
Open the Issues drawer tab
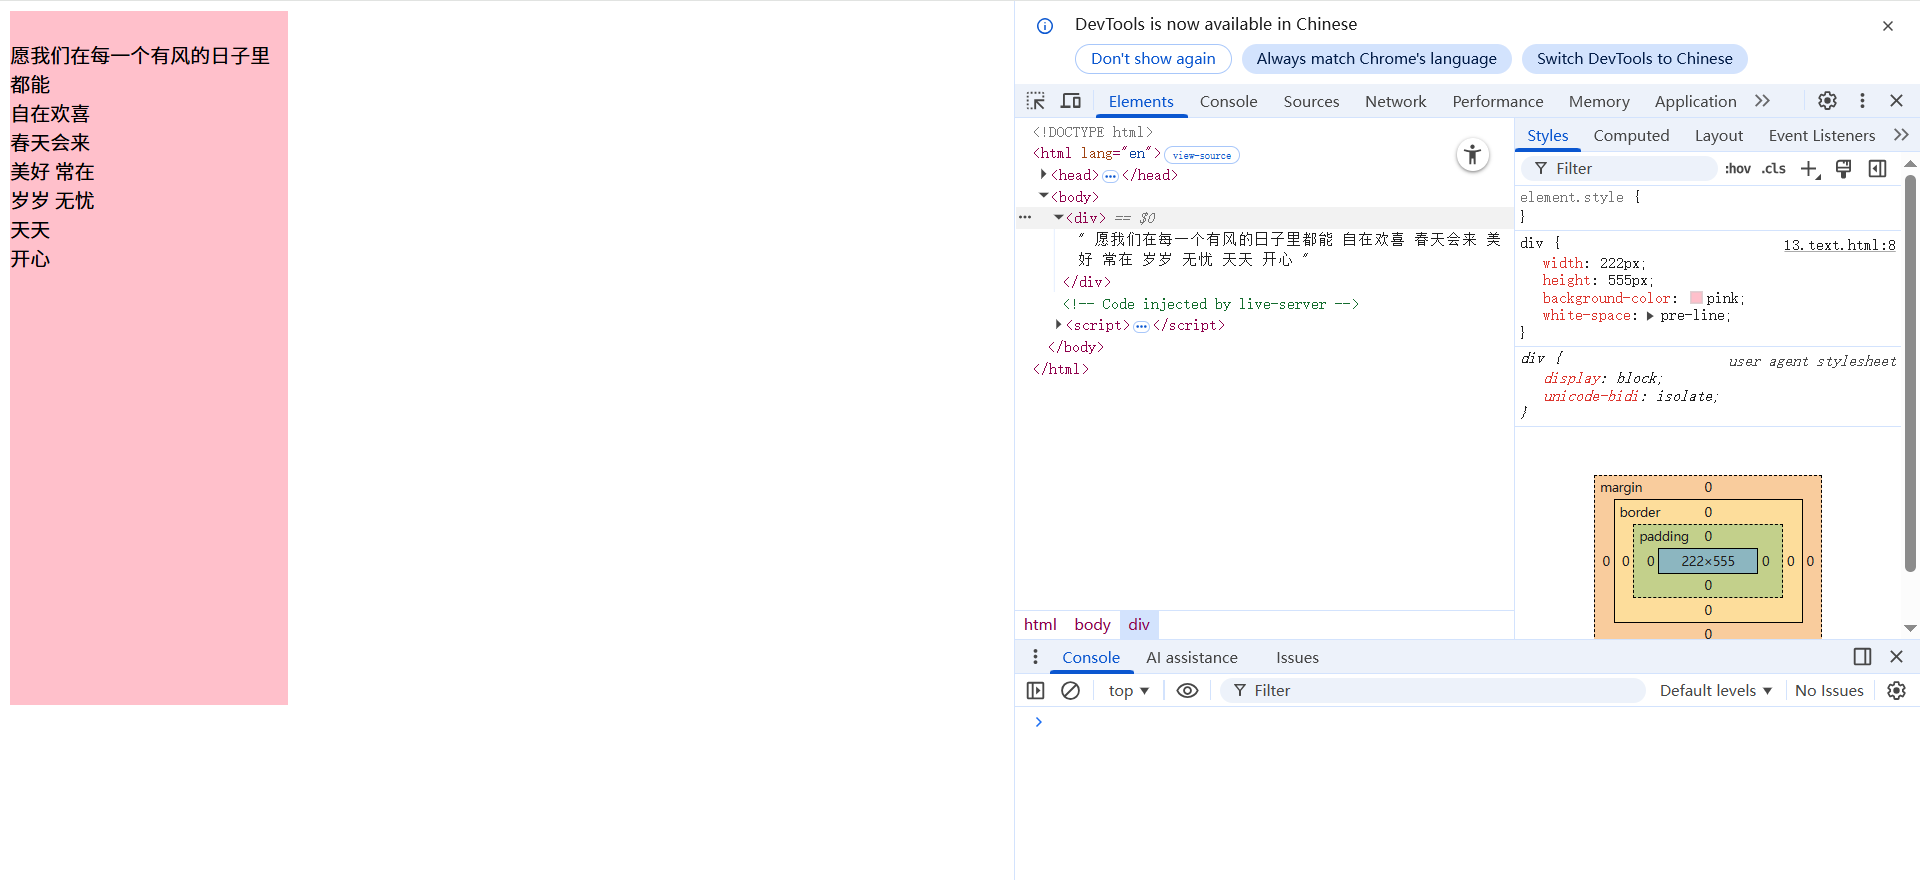[x=1297, y=657]
